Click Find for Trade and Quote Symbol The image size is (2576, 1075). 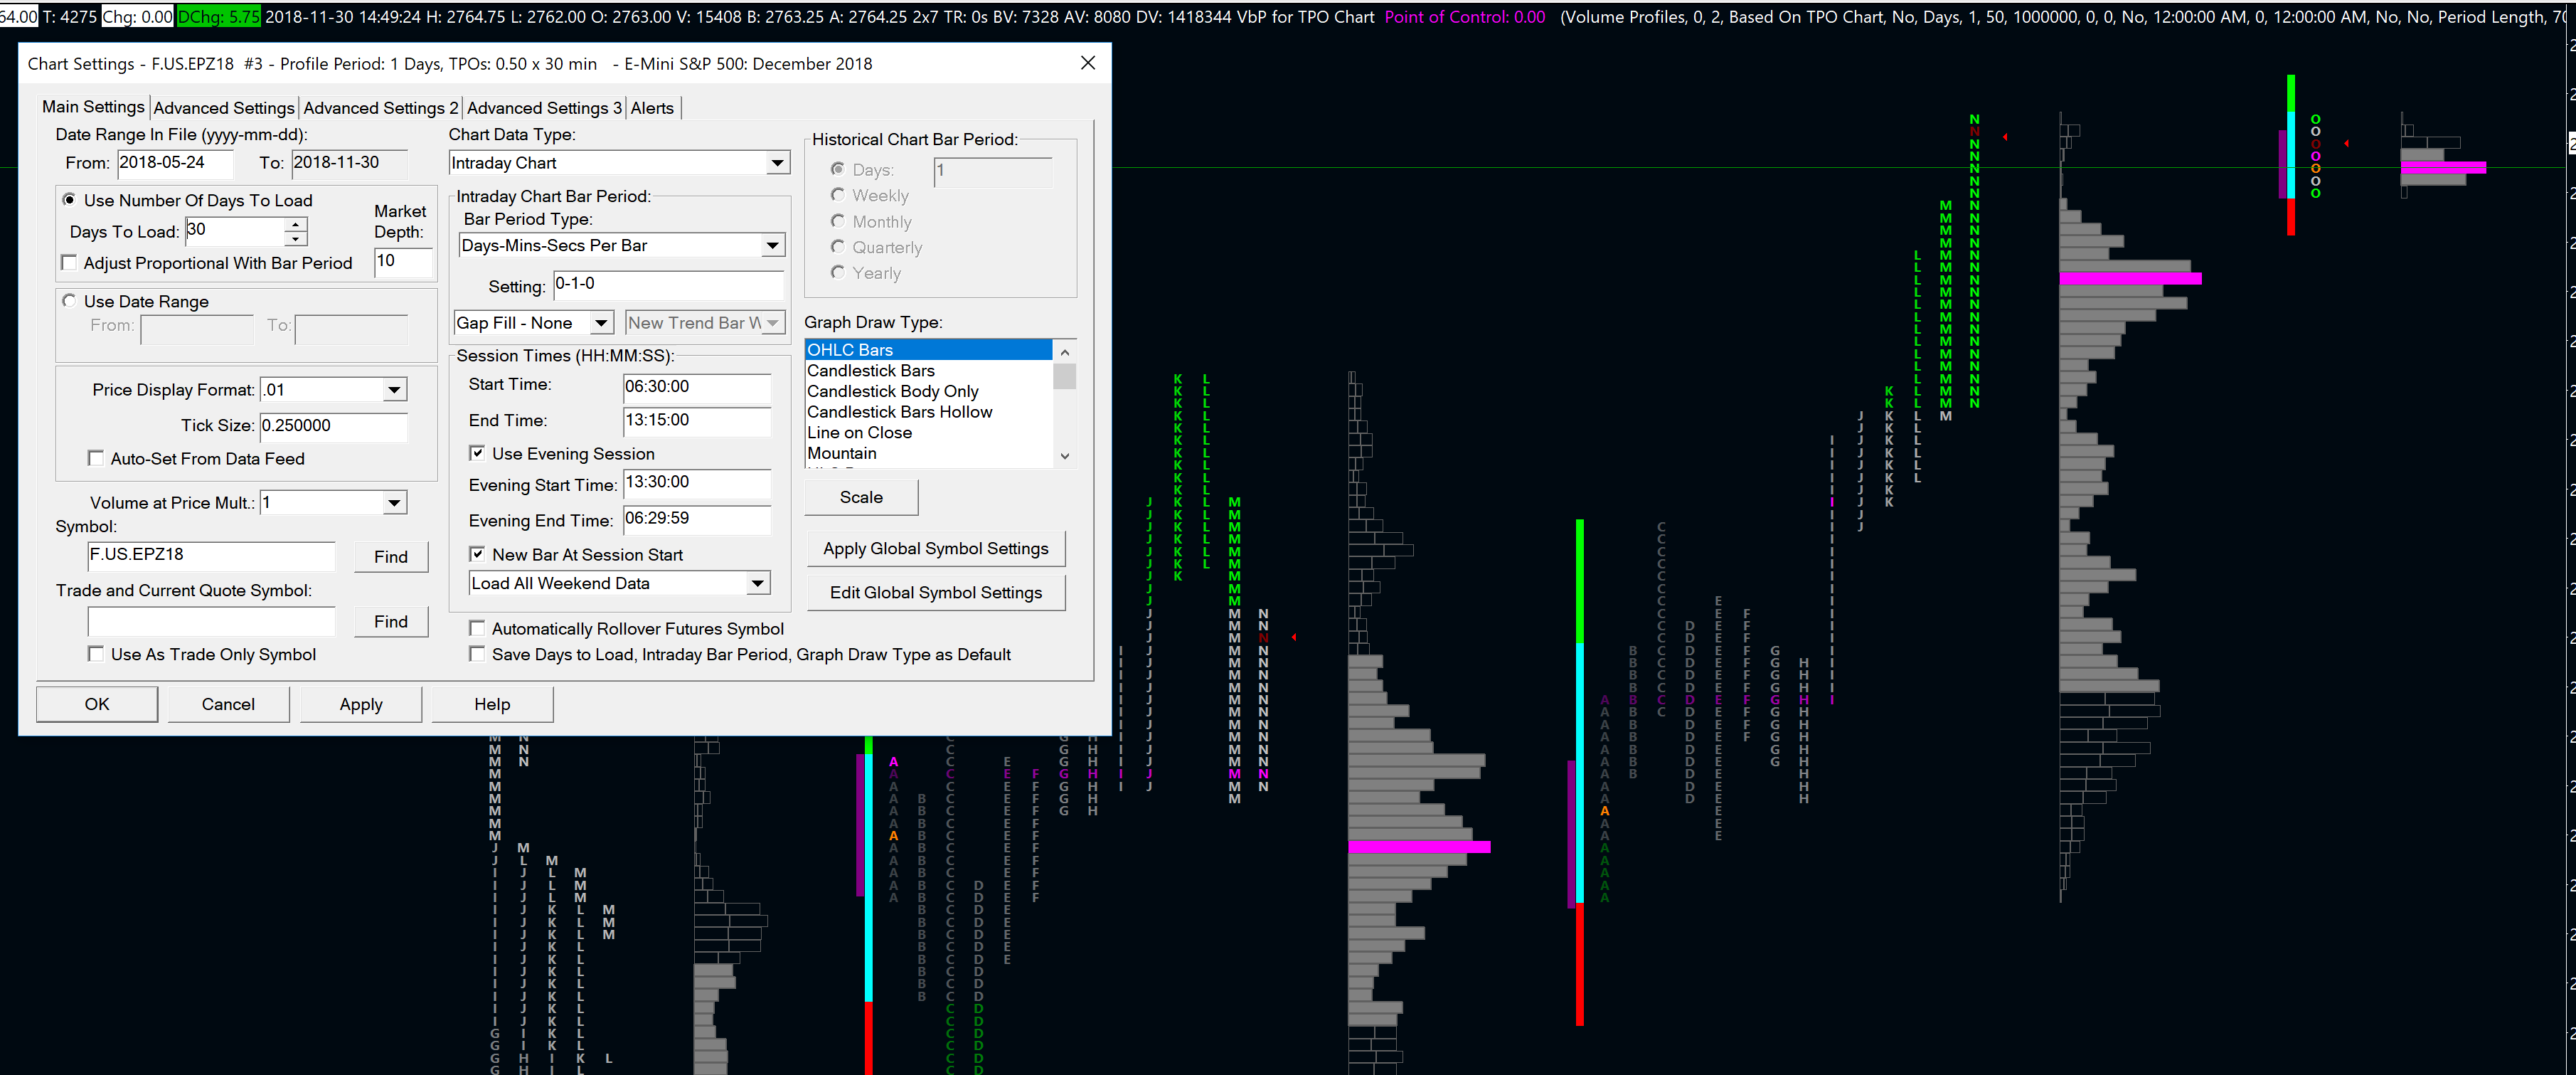click(x=391, y=622)
